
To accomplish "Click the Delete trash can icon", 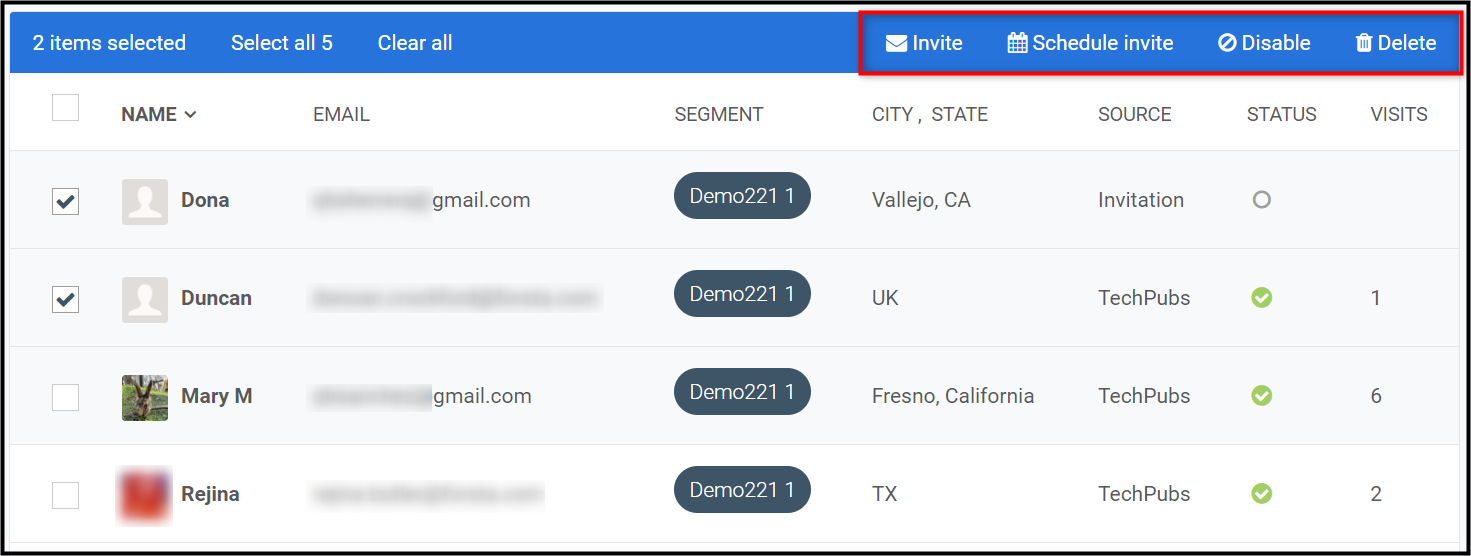I will coord(1364,43).
